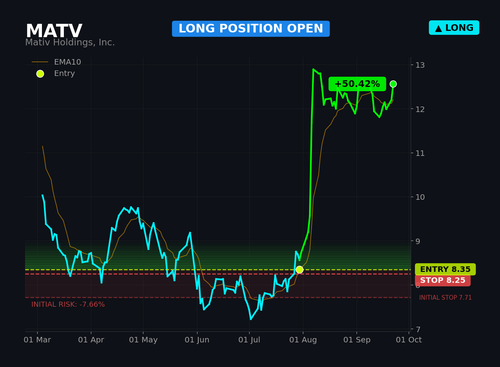Click the 13 price axis label

pyautogui.click(x=420, y=65)
